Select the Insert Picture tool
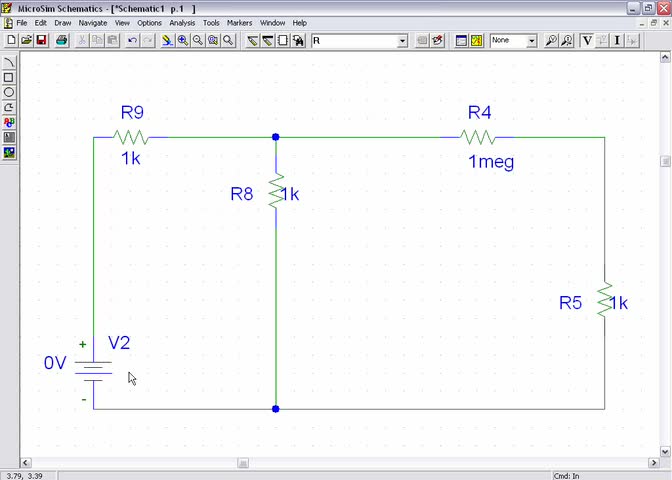672x480 pixels. (x=9, y=153)
